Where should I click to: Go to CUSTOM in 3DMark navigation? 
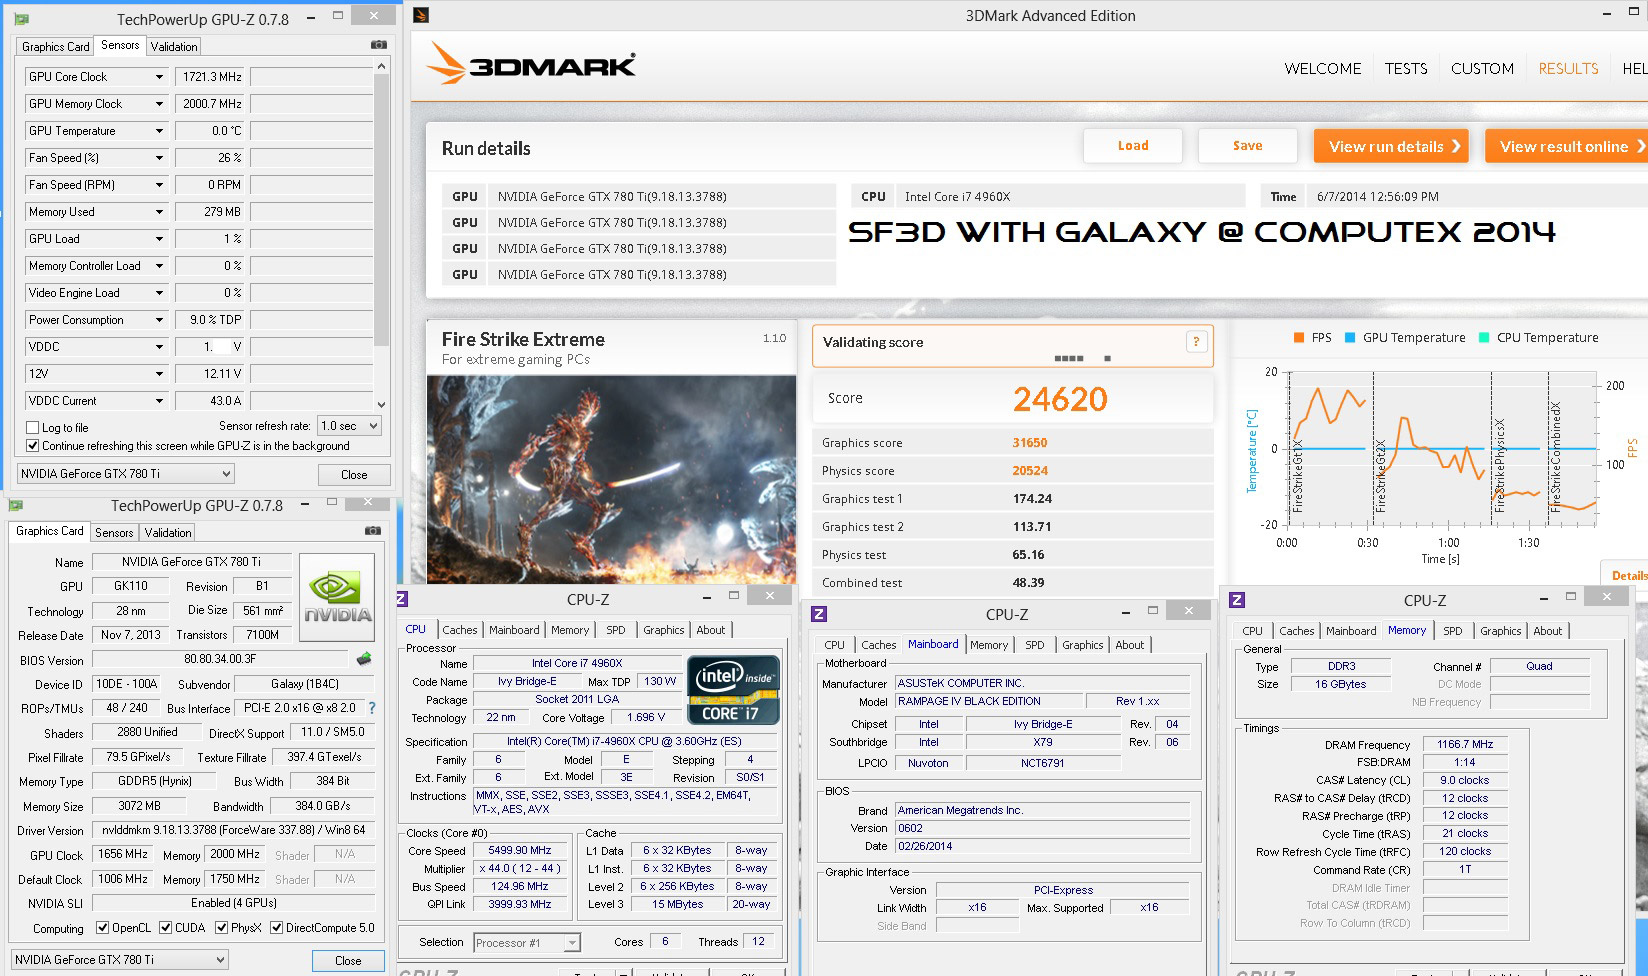[1482, 69]
